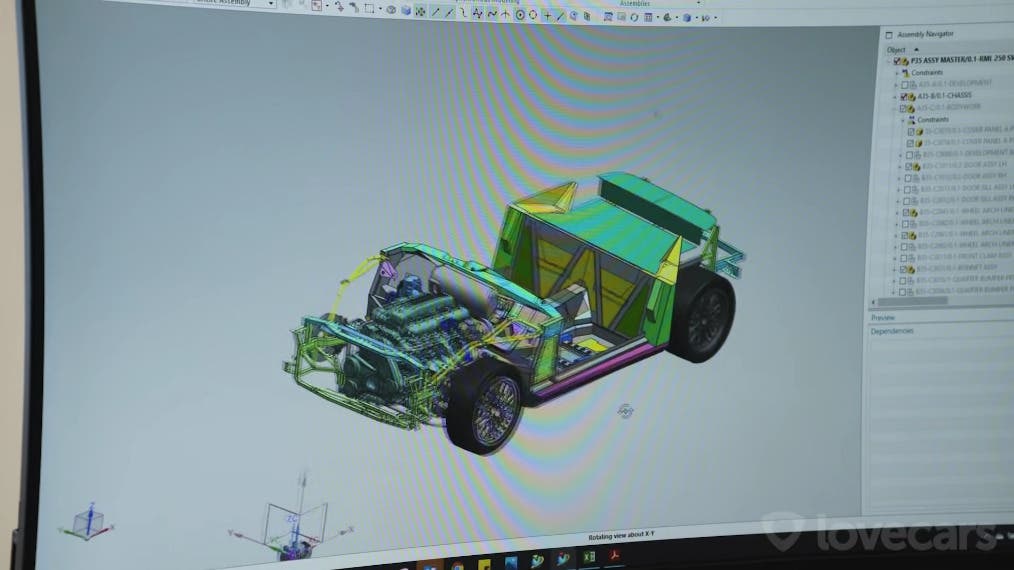The width and height of the screenshot is (1014, 570).
Task: Click the plus-shaped point snap icon
Action: (x=547, y=16)
